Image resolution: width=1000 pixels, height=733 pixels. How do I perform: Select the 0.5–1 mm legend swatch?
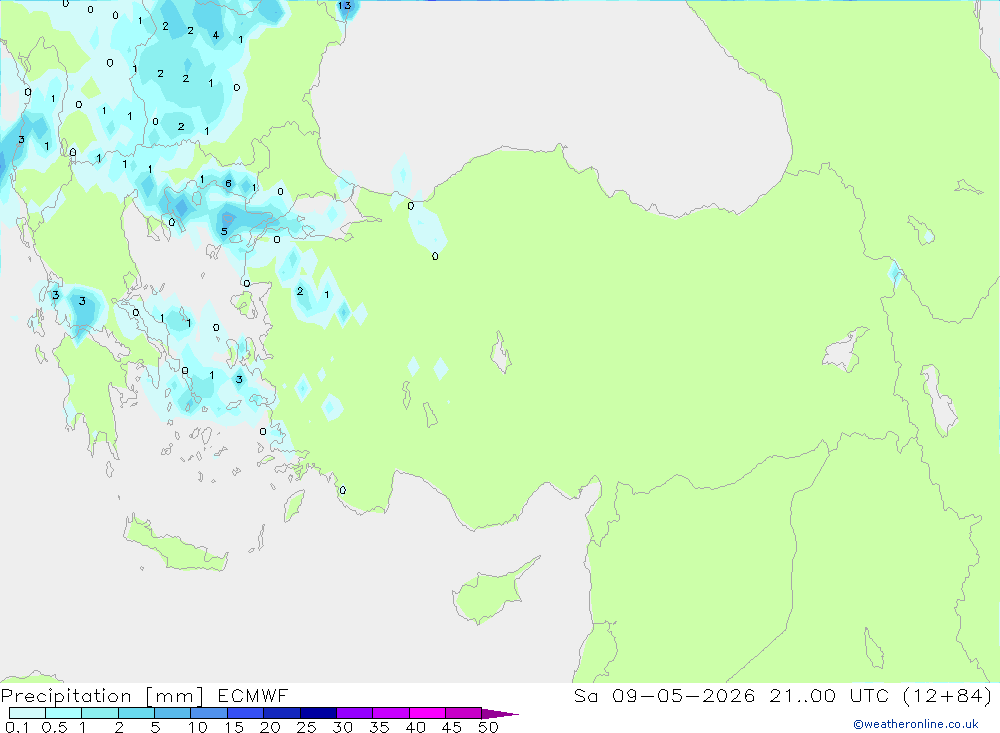(64, 713)
